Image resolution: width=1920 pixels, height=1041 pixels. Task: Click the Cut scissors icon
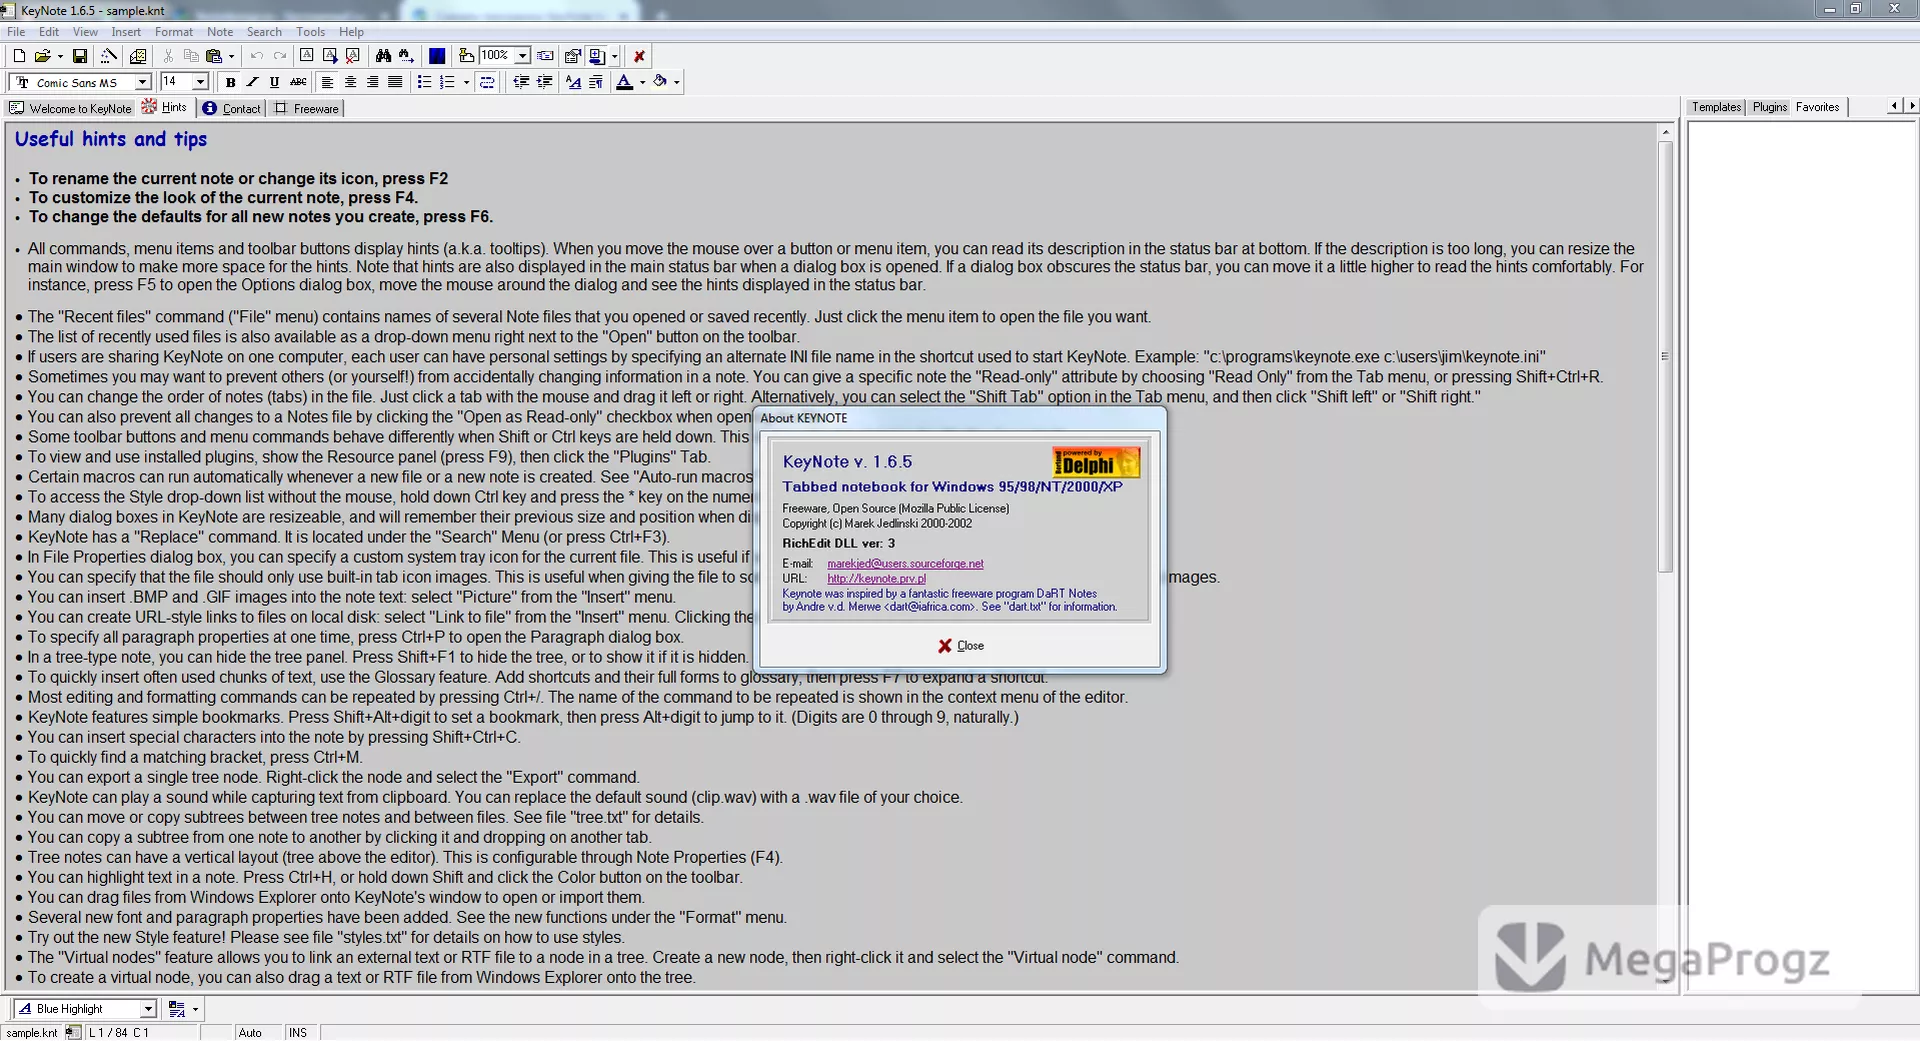coord(168,56)
